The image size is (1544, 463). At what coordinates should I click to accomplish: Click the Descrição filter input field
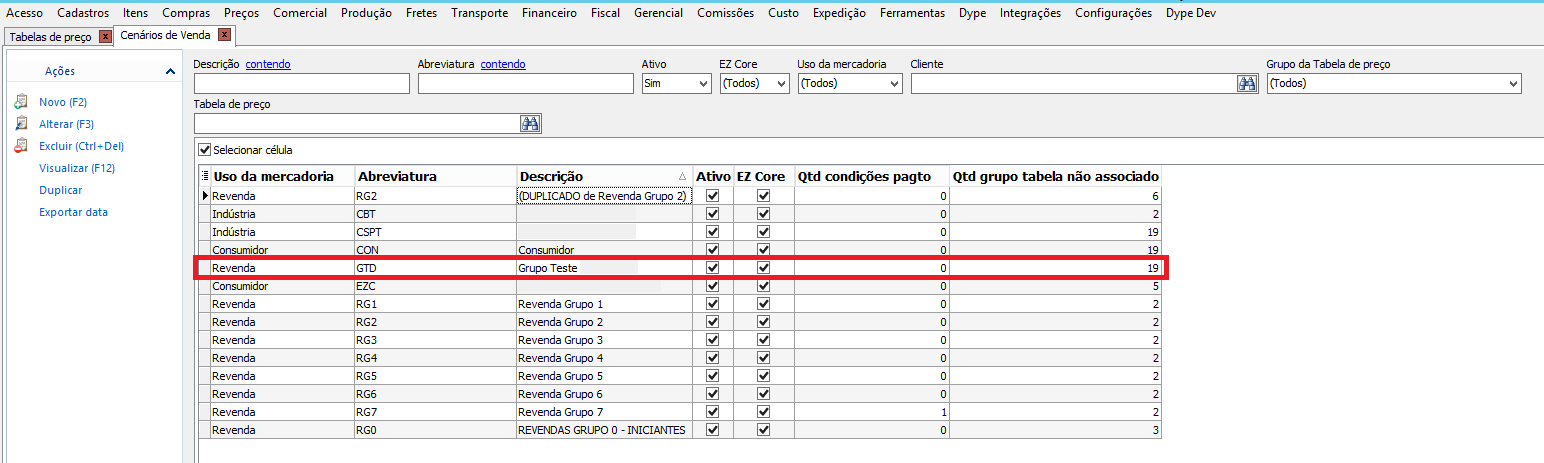coord(301,84)
